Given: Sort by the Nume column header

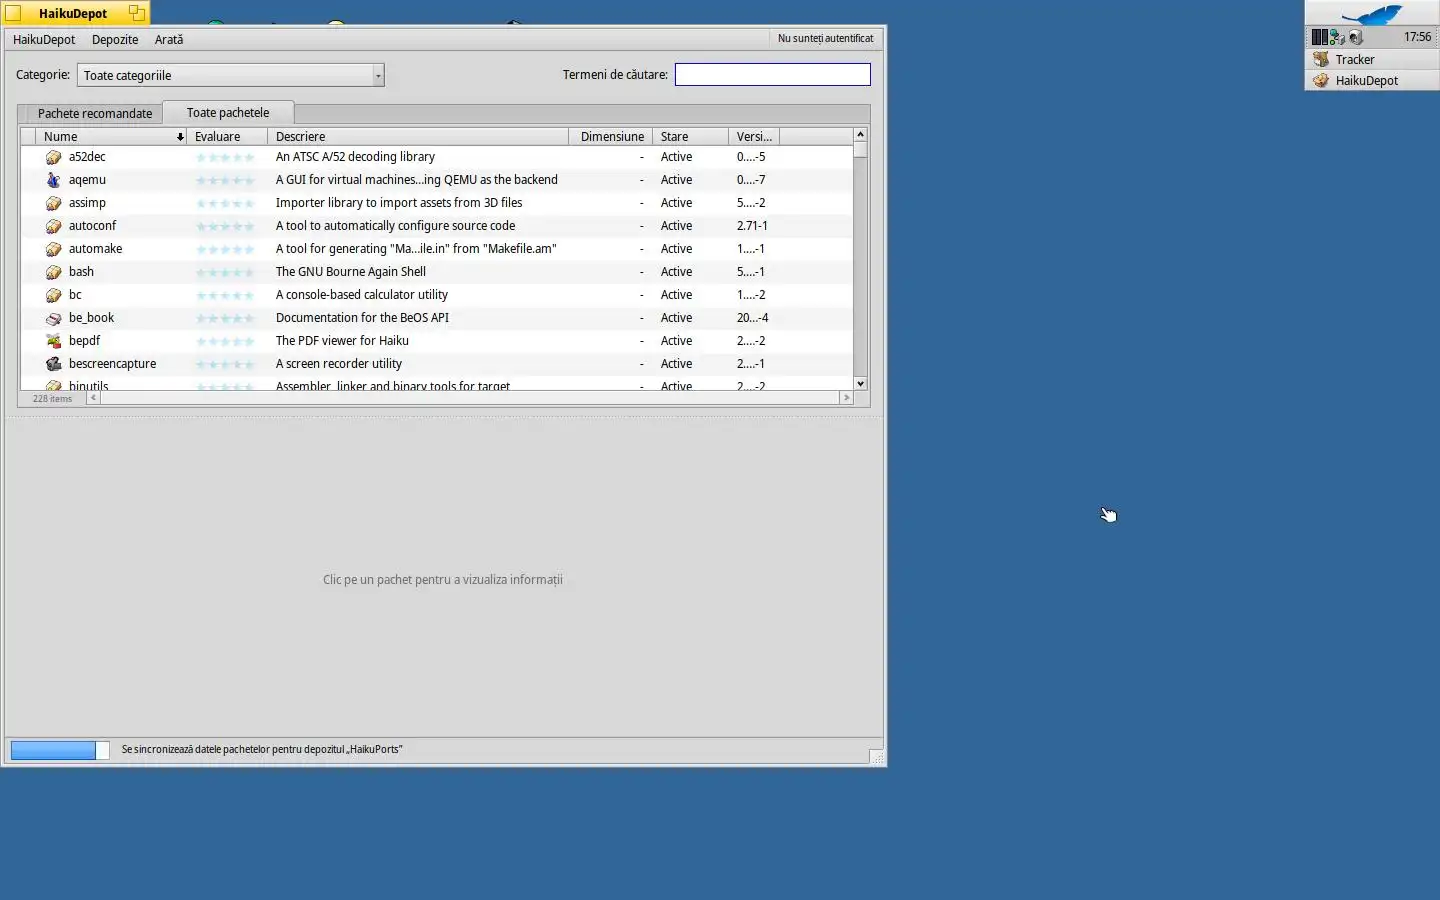Looking at the screenshot, I should click(x=111, y=136).
